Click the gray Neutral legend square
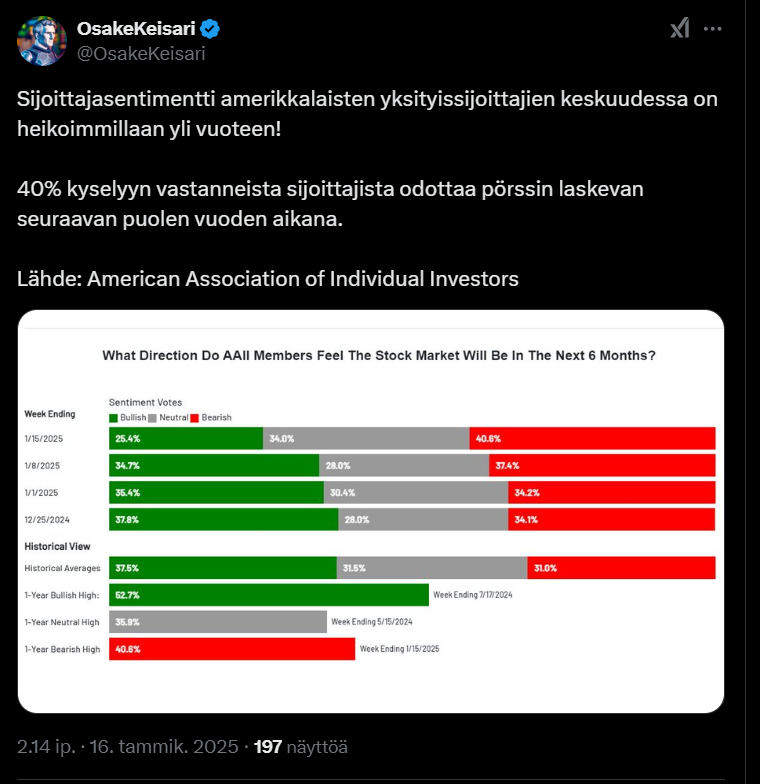Image resolution: width=760 pixels, height=784 pixels. [152, 418]
